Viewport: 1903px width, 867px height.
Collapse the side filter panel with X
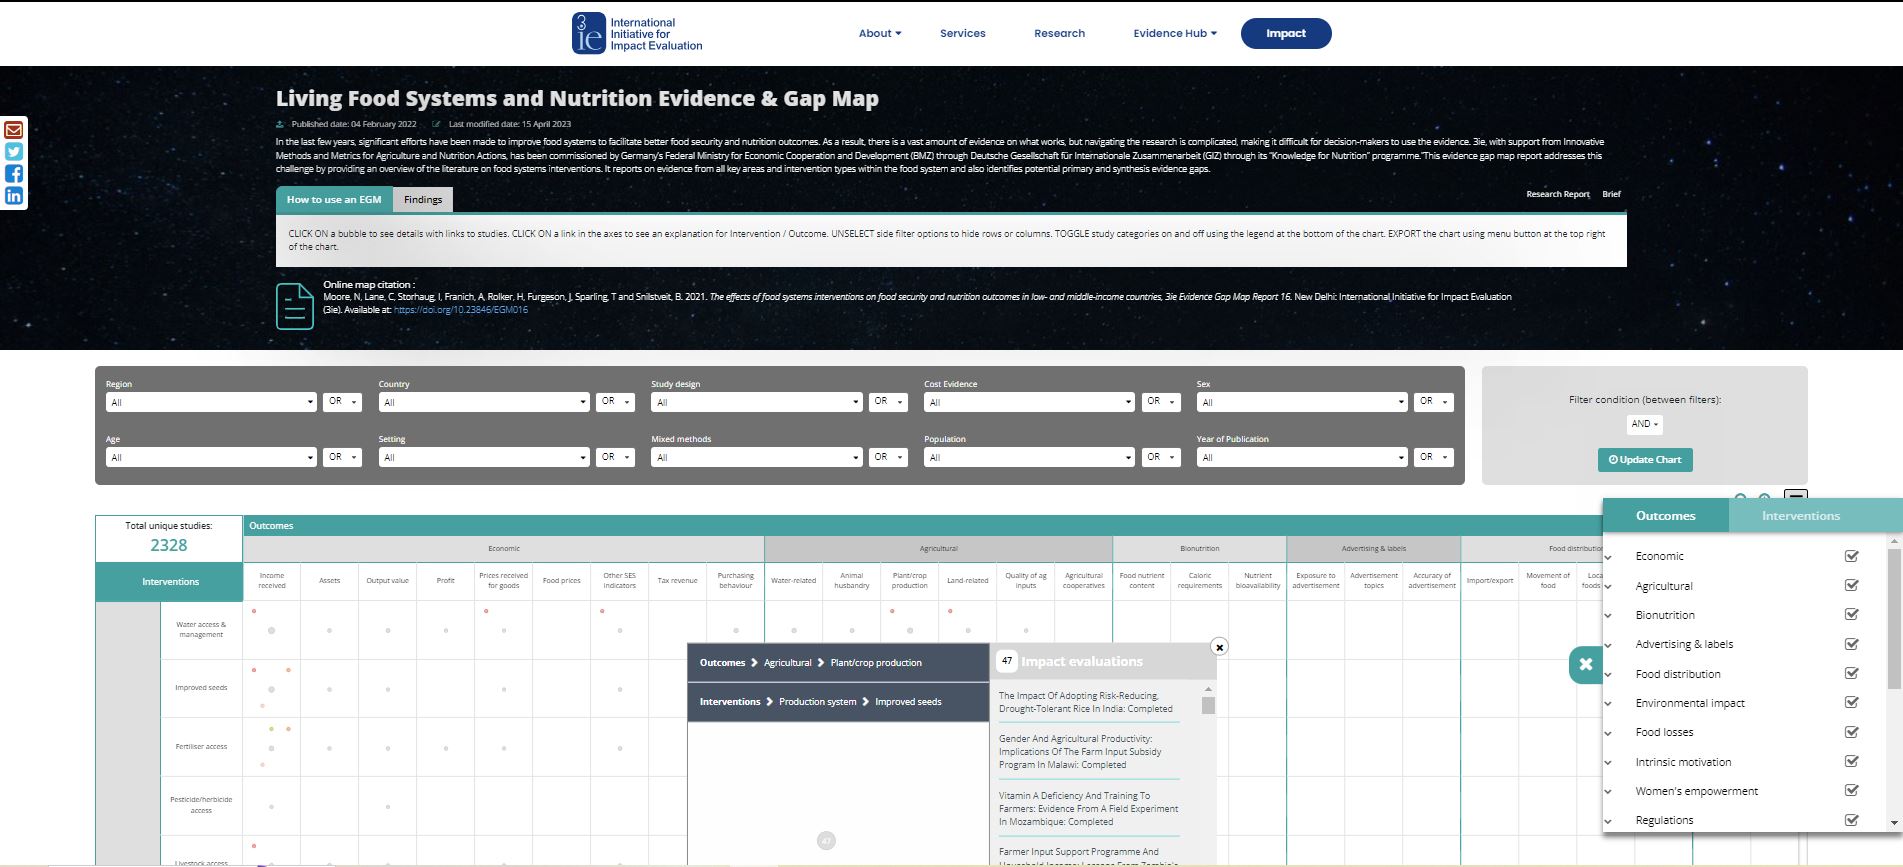pyautogui.click(x=1585, y=664)
